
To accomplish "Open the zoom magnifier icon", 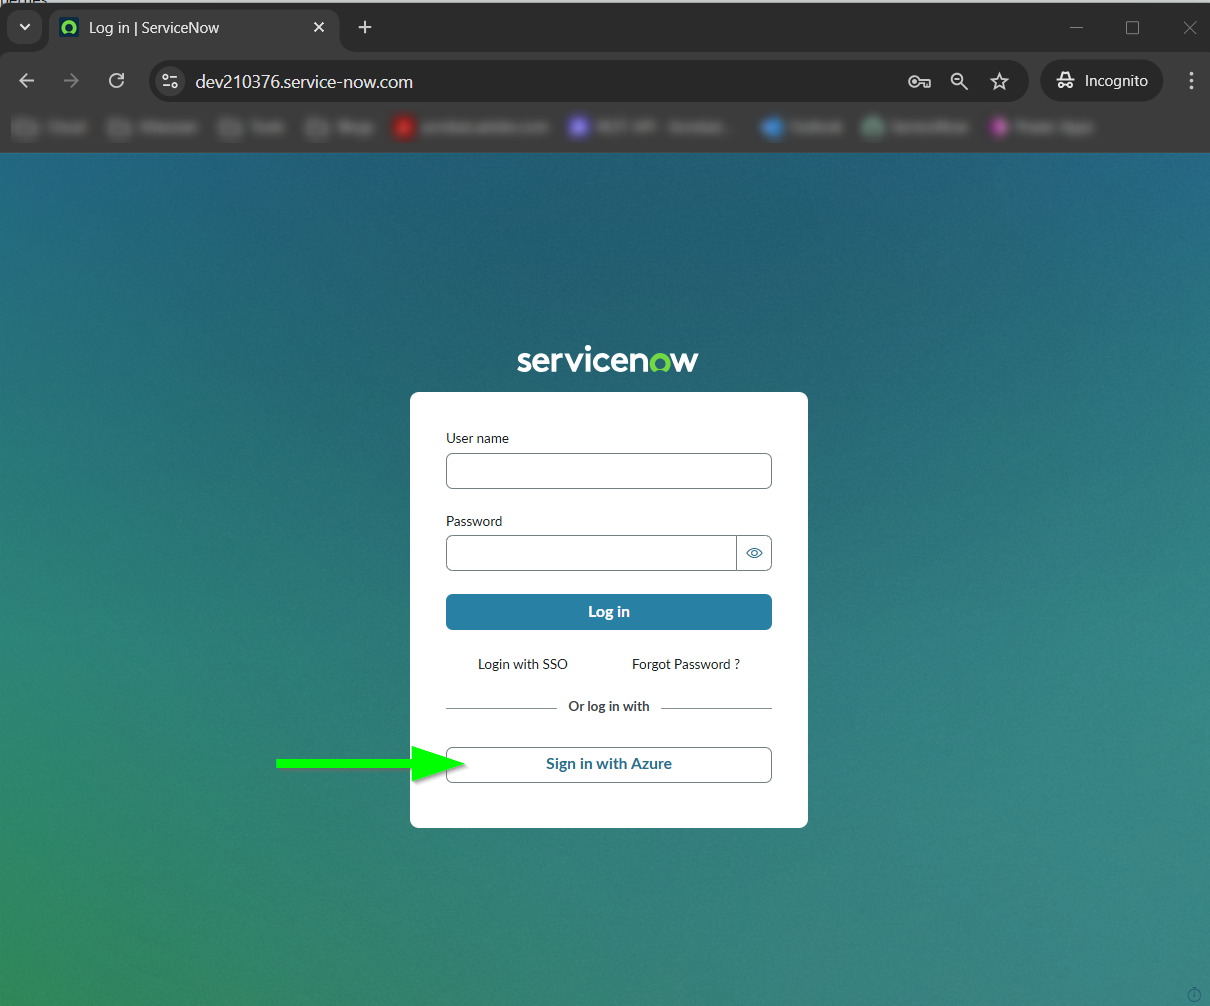I will pyautogui.click(x=959, y=82).
